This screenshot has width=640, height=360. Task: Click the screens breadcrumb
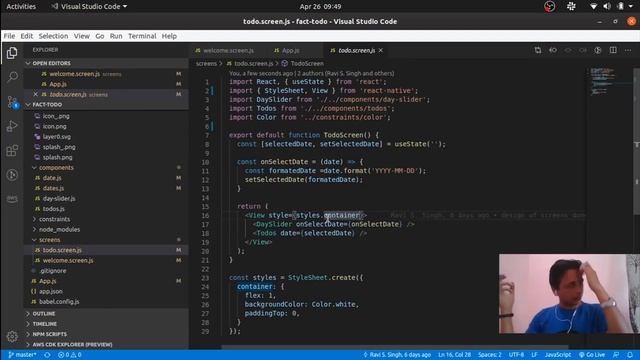tap(206, 63)
